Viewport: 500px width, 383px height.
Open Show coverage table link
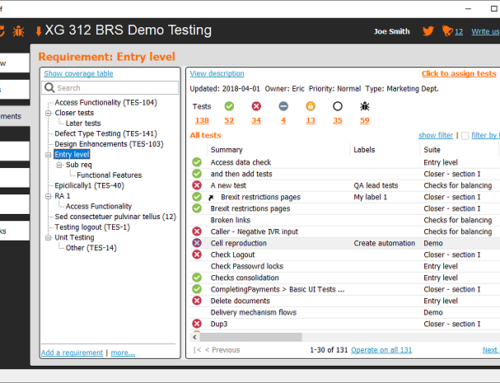pyautogui.click(x=79, y=73)
